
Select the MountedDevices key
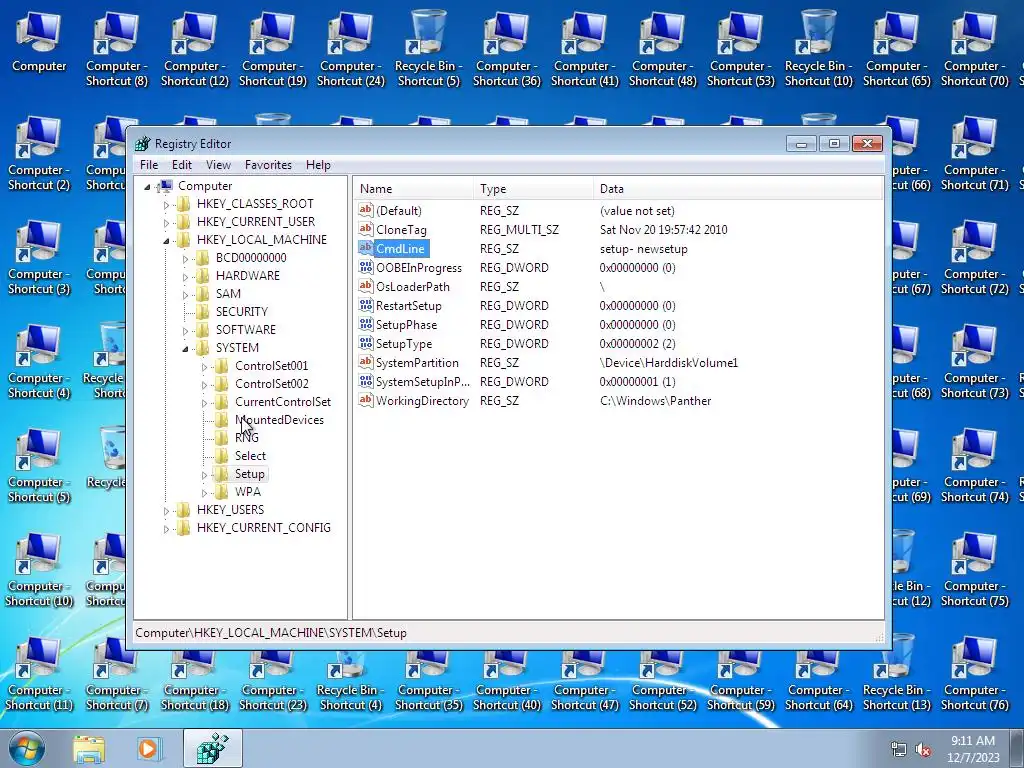[279, 420]
